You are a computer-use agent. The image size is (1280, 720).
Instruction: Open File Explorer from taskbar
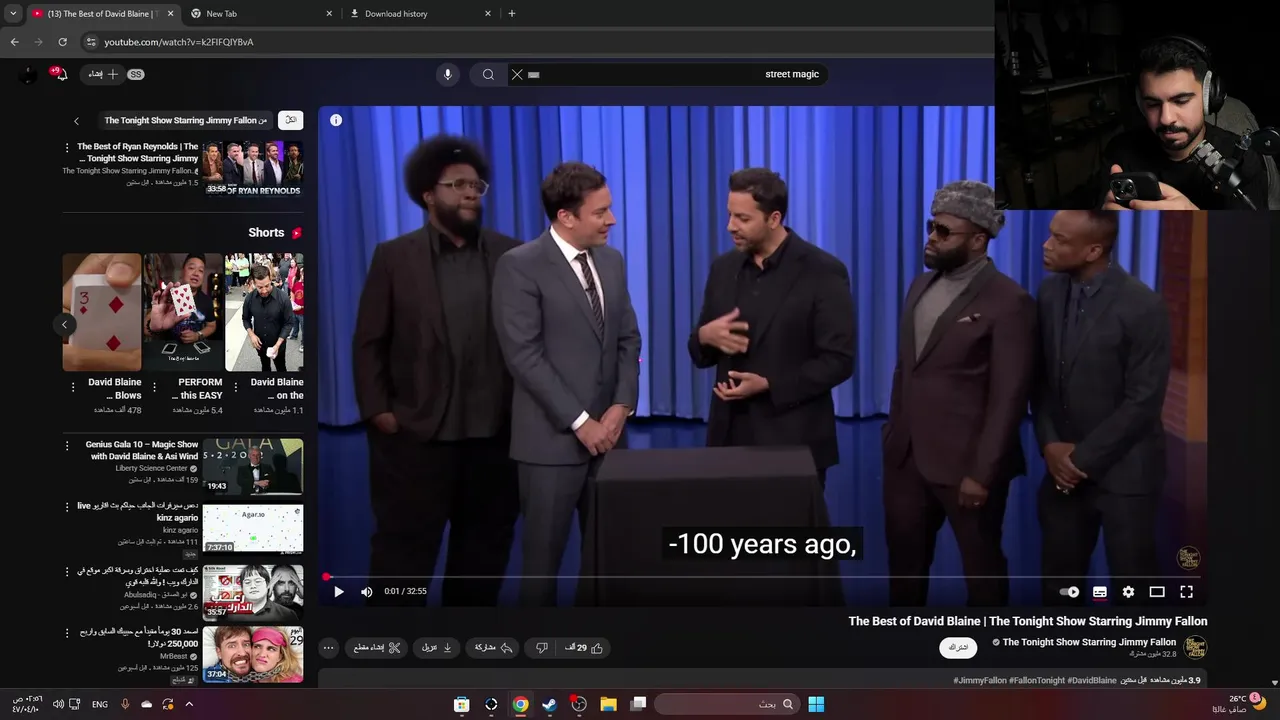[608, 704]
